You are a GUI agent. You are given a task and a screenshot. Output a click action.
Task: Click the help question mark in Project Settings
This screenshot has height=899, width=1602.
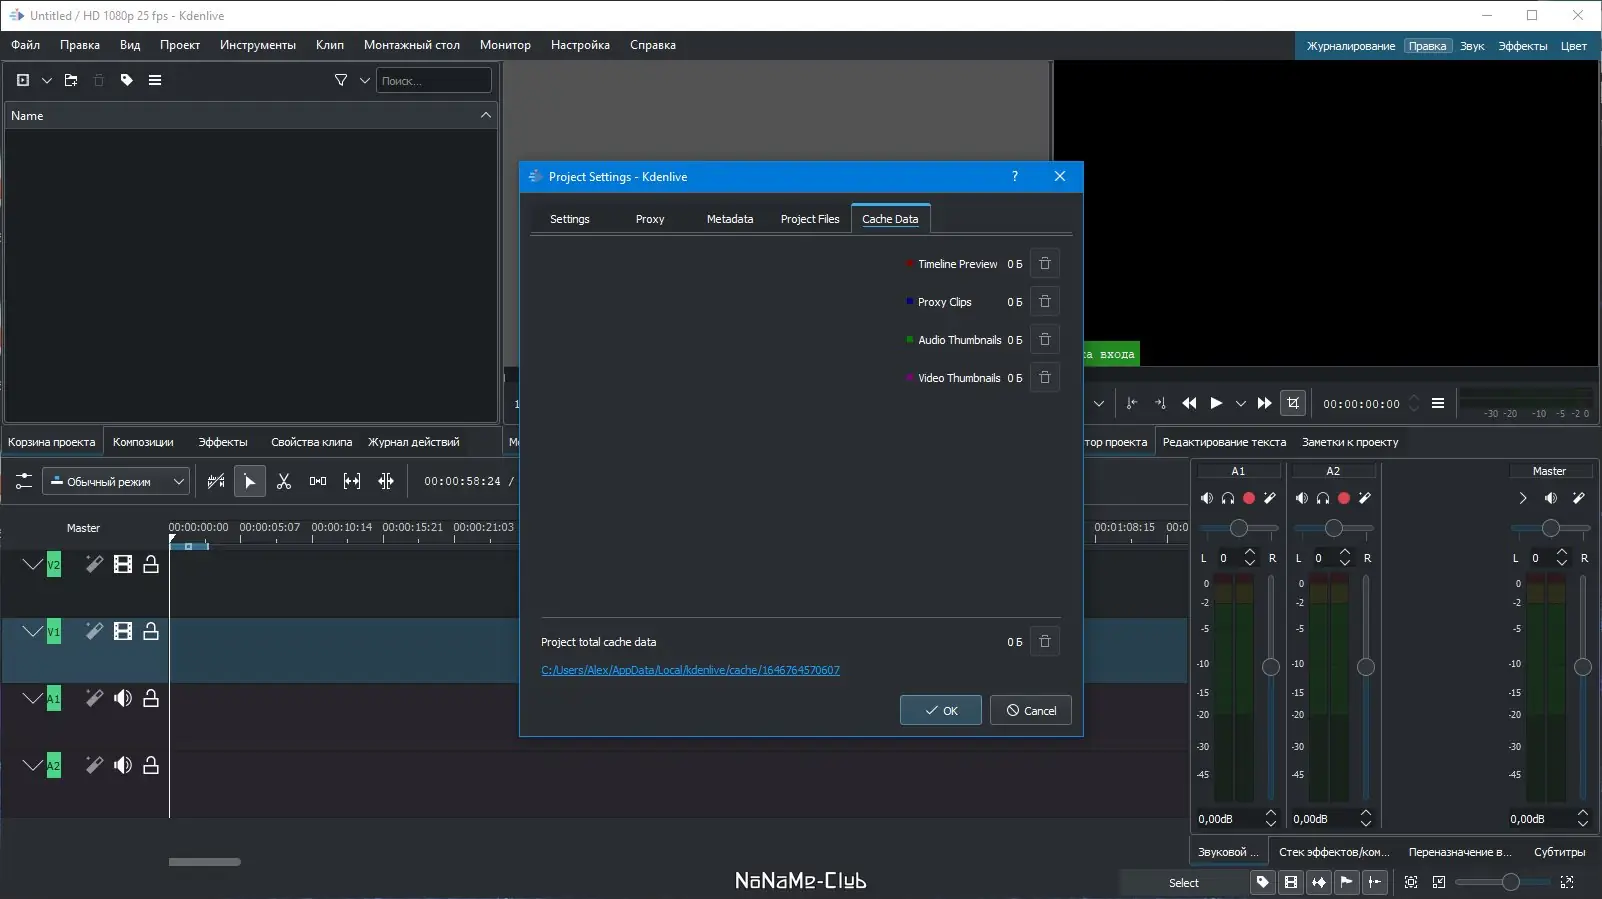click(x=1015, y=176)
